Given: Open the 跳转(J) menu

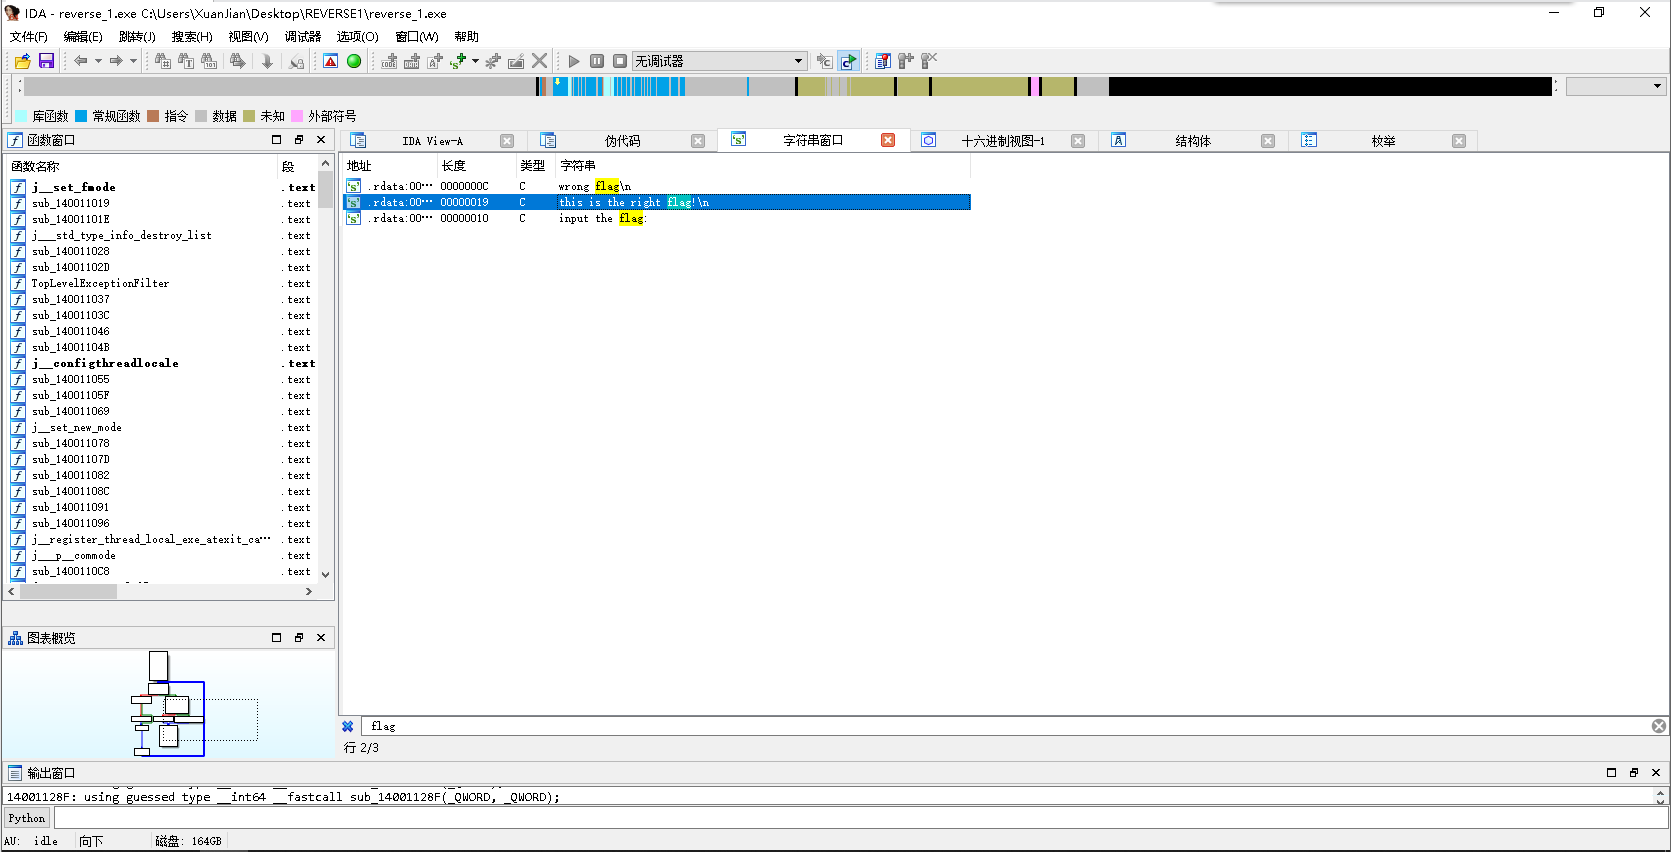Looking at the screenshot, I should (x=137, y=37).
